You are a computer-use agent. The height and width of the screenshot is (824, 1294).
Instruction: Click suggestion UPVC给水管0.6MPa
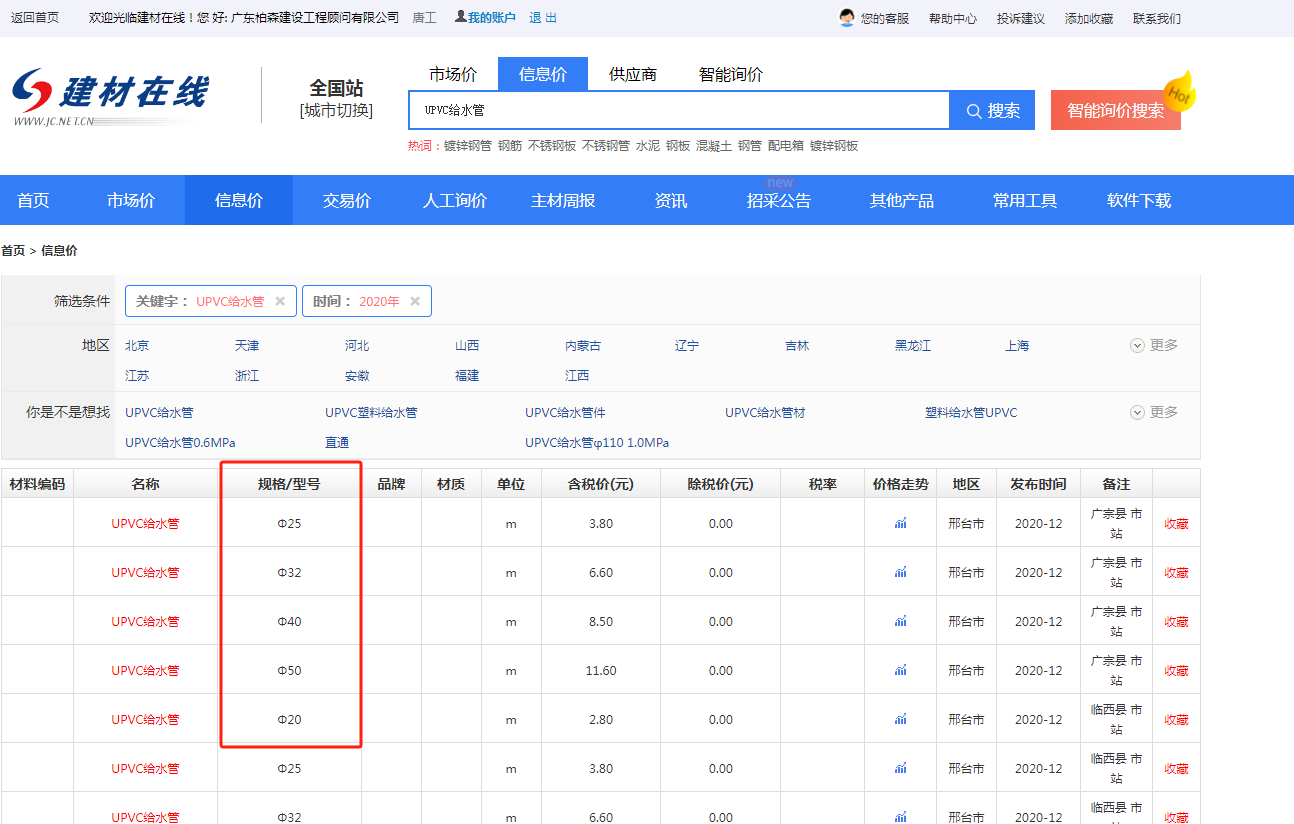[180, 443]
